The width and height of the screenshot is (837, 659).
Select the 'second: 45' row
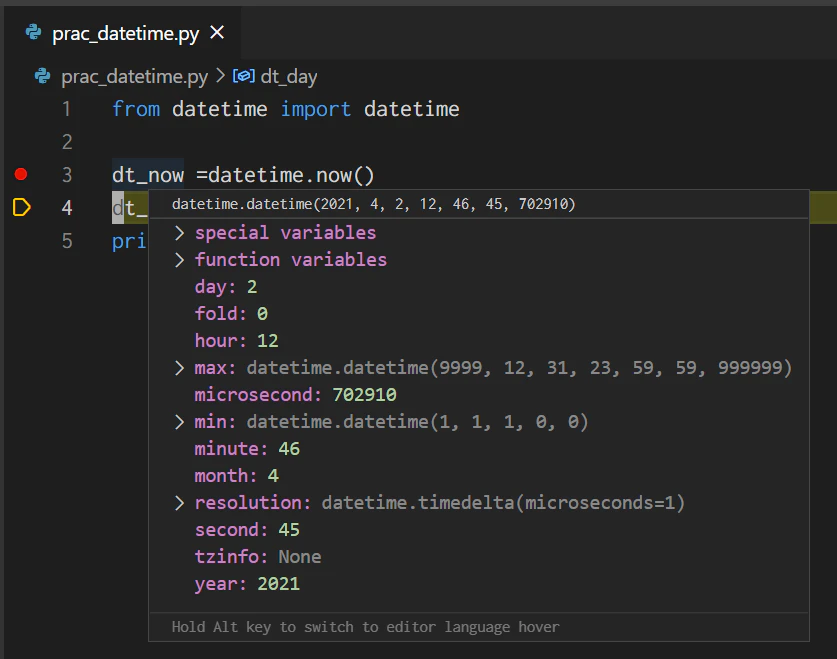(479, 530)
